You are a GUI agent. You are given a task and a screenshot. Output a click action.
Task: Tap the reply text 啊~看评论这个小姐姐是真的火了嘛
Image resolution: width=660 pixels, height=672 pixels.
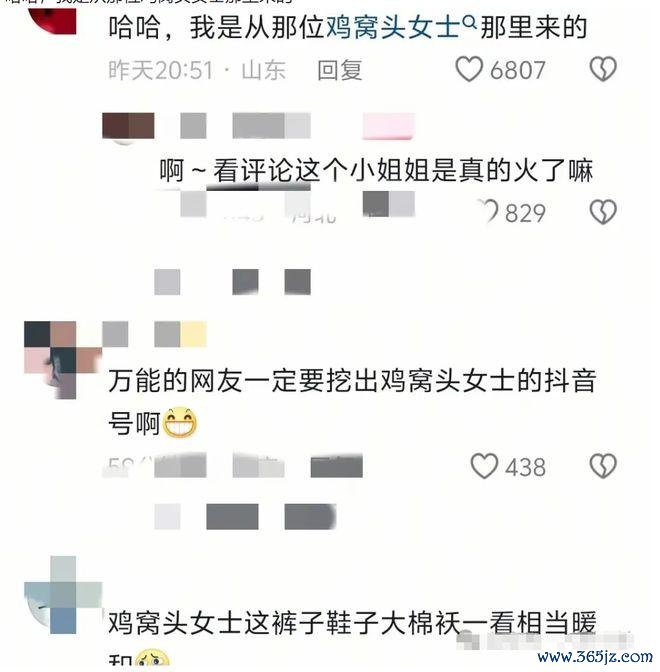(x=376, y=171)
